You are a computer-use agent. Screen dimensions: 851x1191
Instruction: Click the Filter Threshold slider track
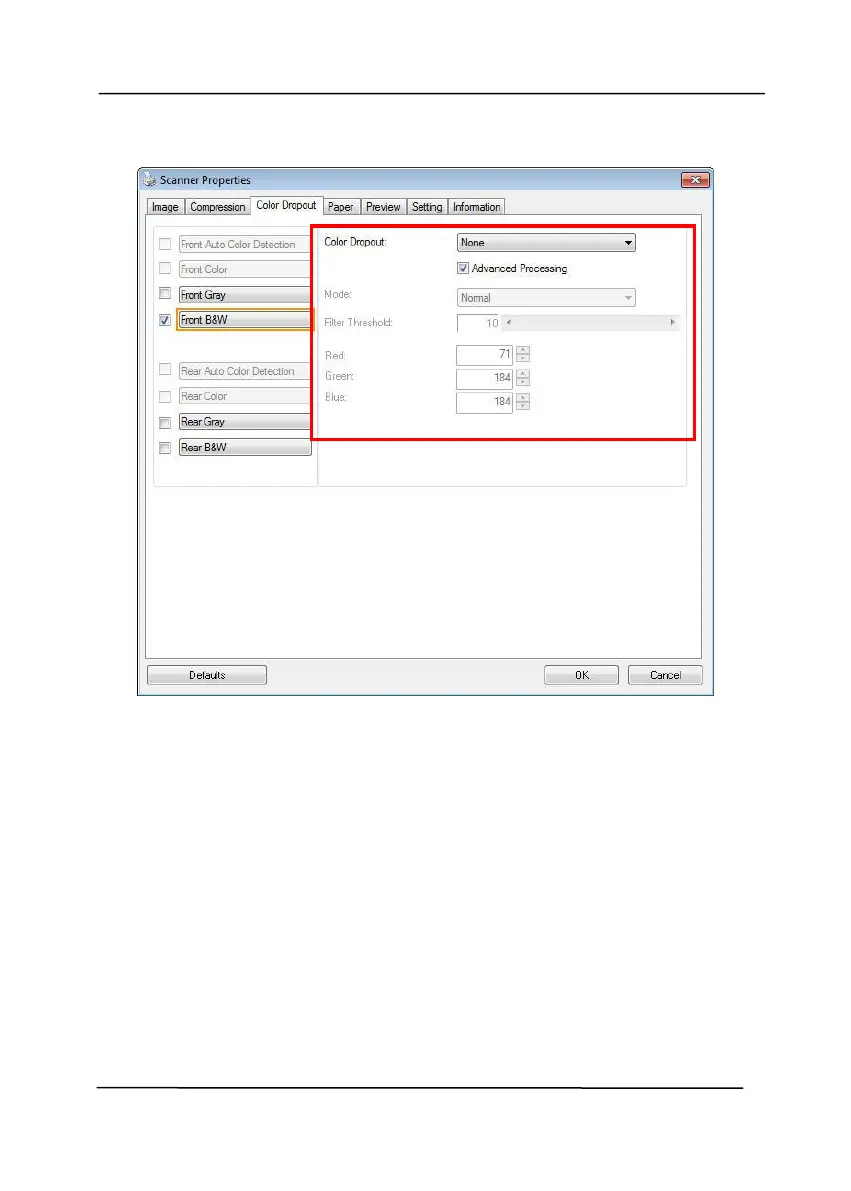pos(590,323)
